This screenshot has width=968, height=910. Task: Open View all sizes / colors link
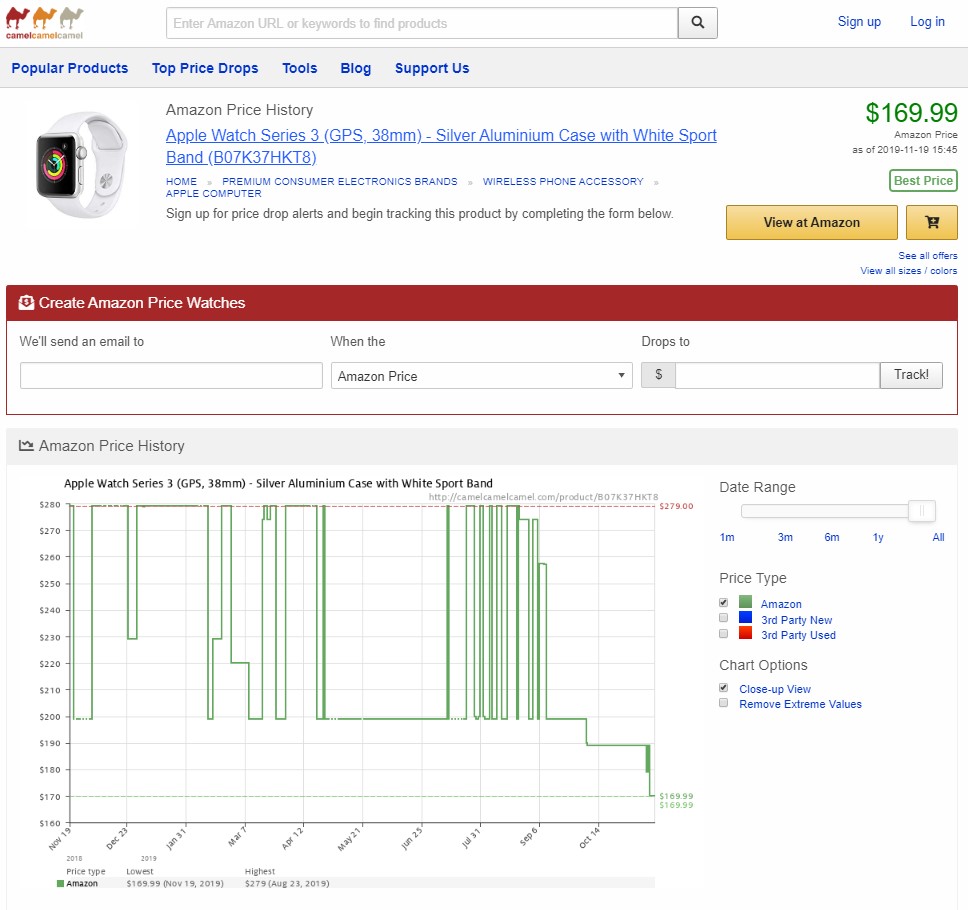coord(909,270)
